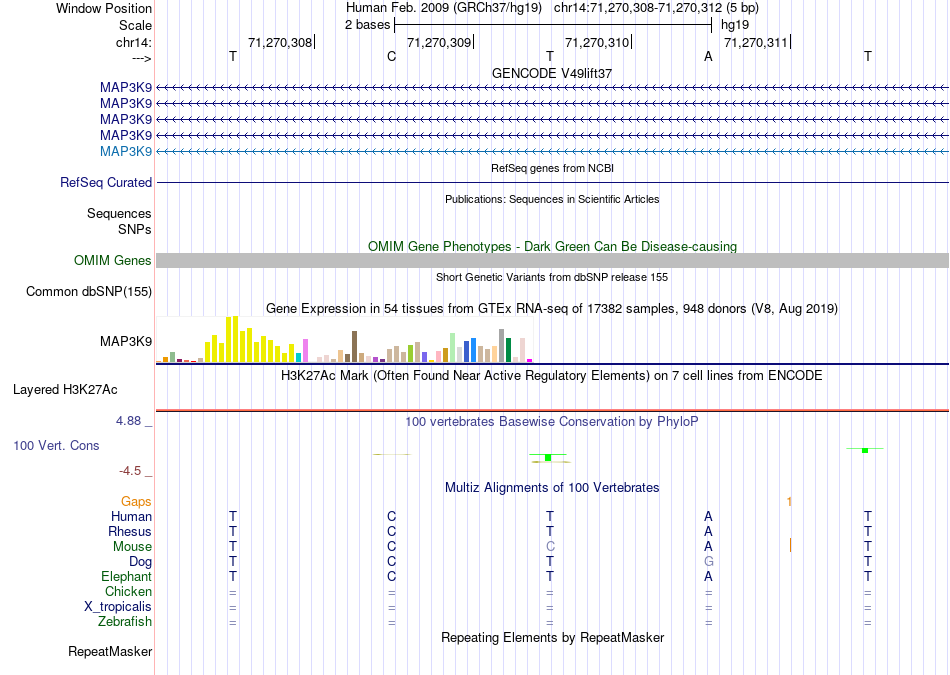Click the SNPs subtrack label
950x675 pixels.
click(x=135, y=230)
